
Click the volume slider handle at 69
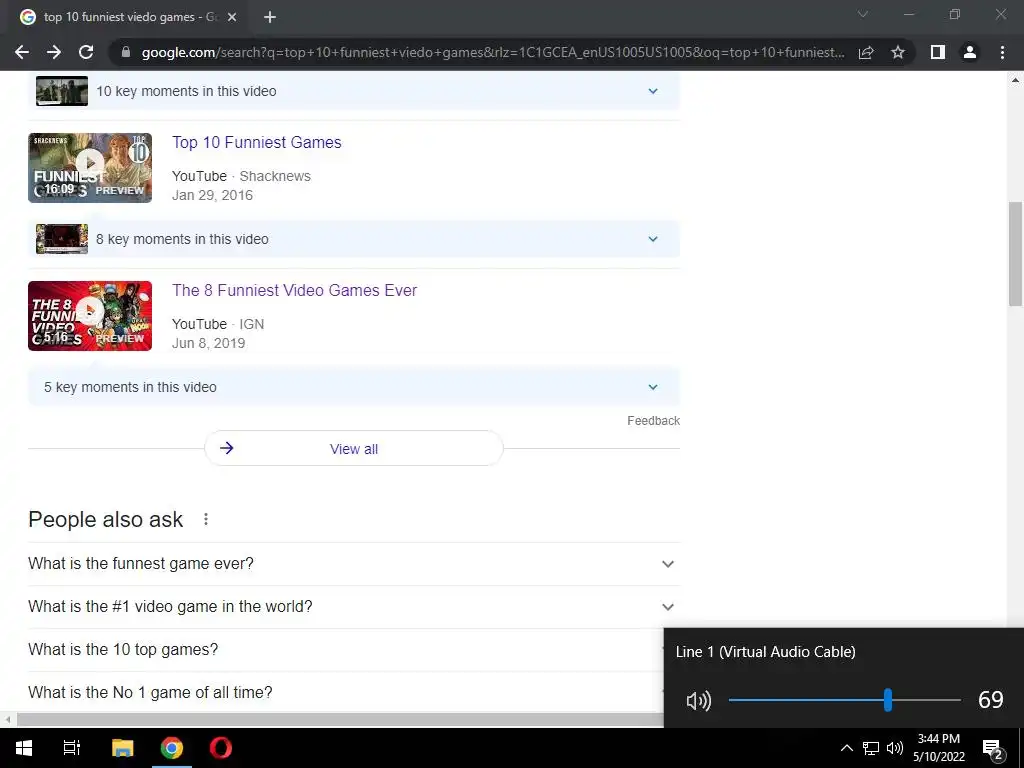pos(888,700)
